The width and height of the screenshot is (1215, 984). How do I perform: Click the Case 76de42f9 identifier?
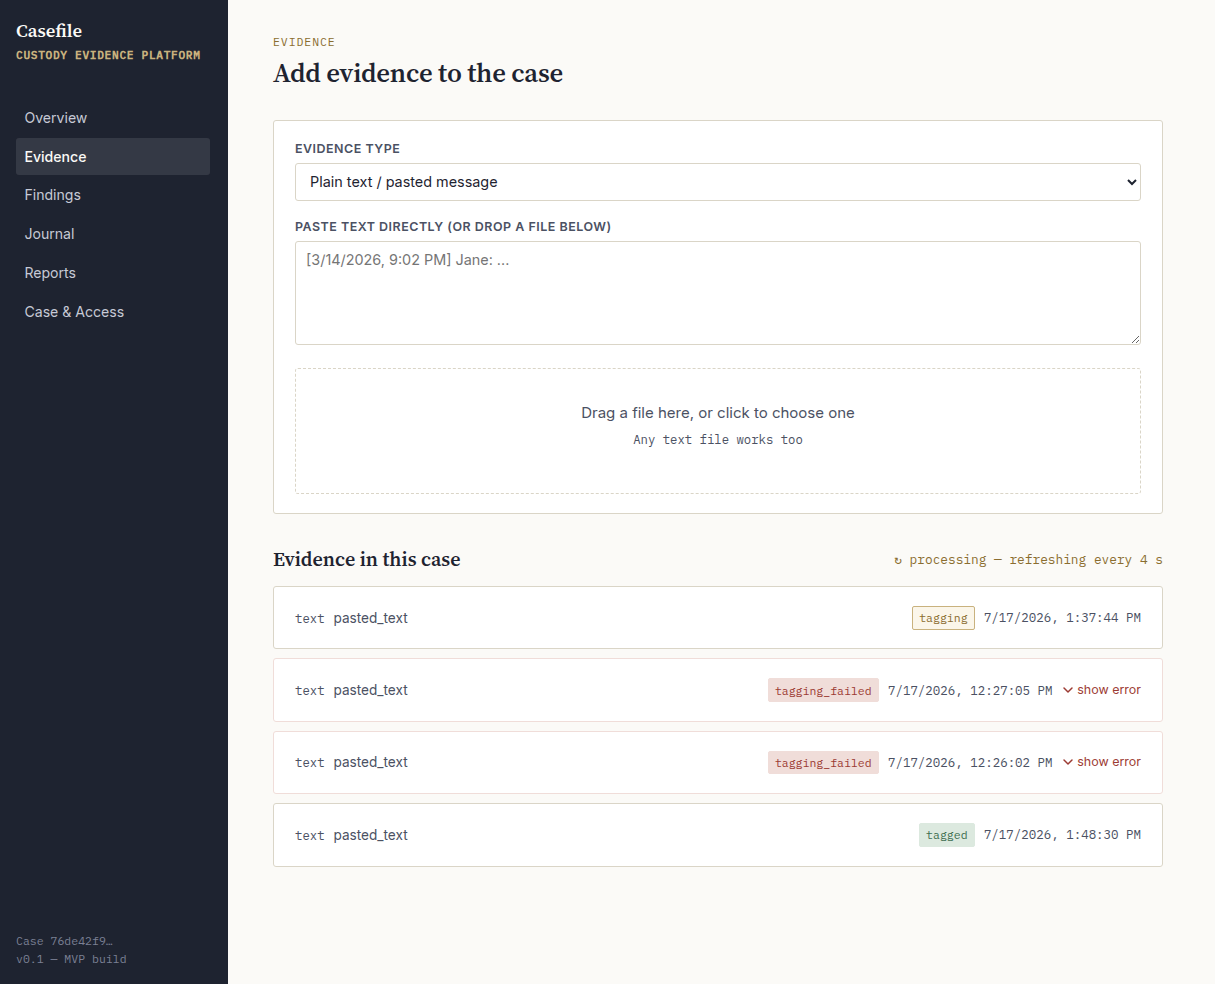click(64, 941)
